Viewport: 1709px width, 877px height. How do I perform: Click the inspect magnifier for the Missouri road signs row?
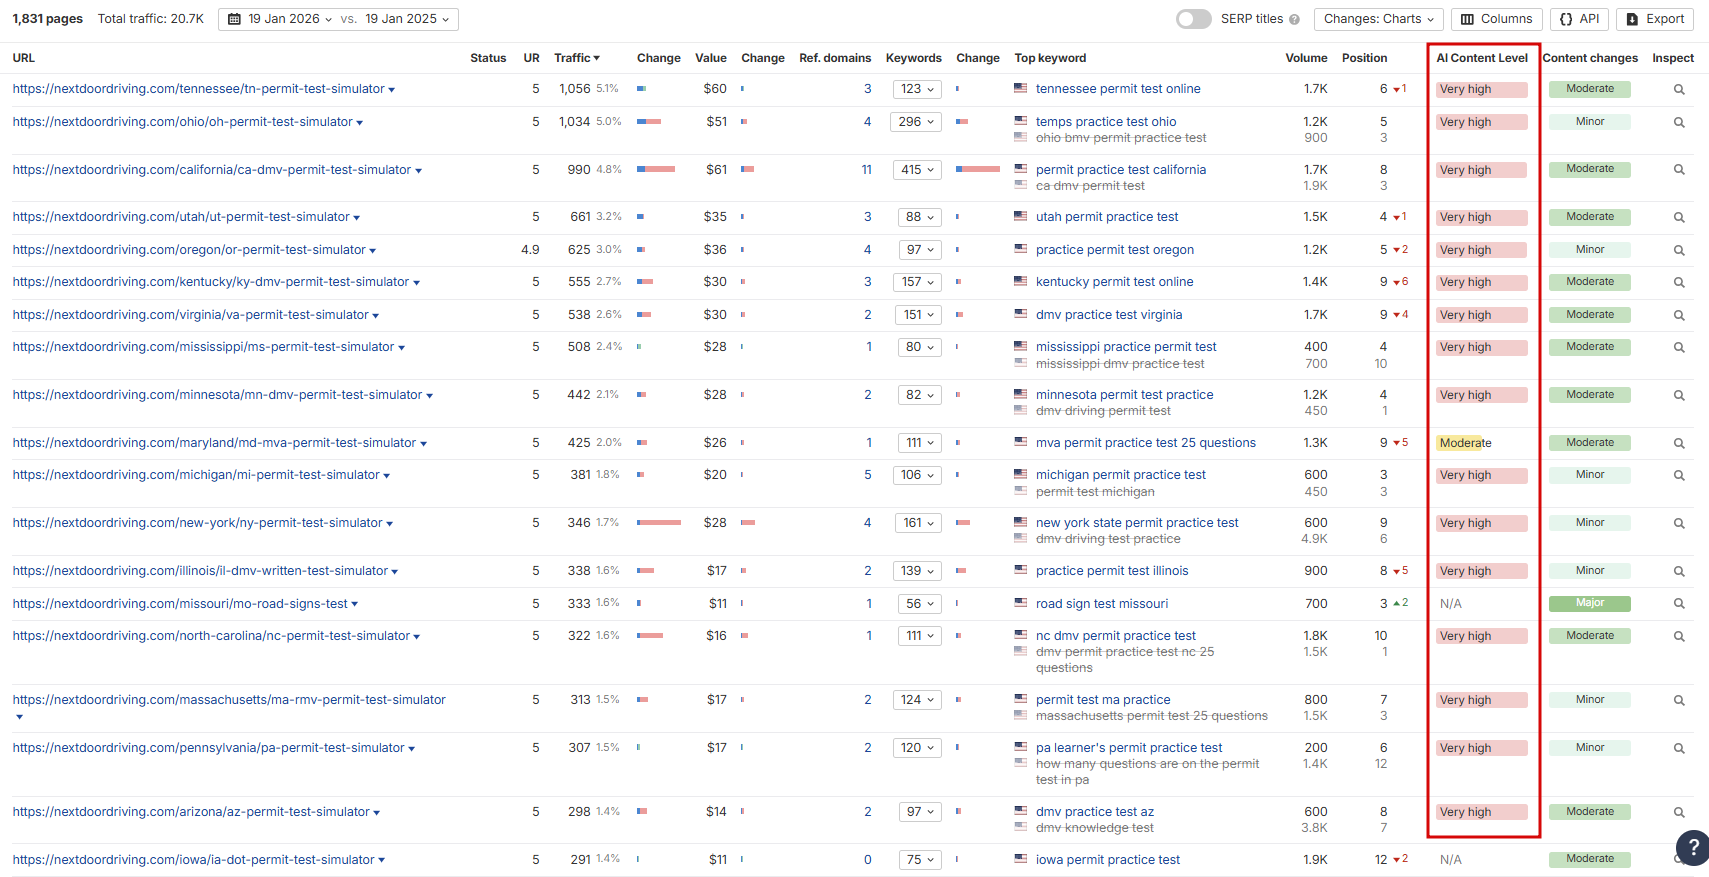1679,604
